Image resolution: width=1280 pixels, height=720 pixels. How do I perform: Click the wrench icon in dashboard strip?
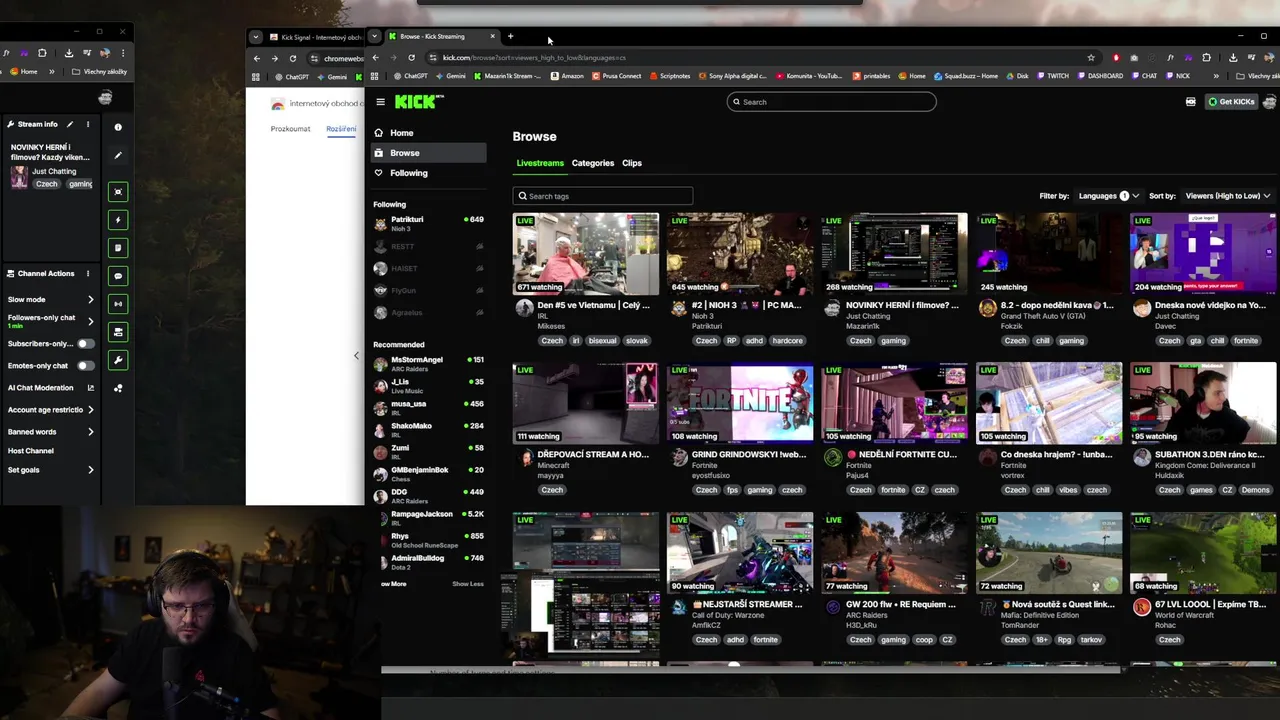coord(118,360)
